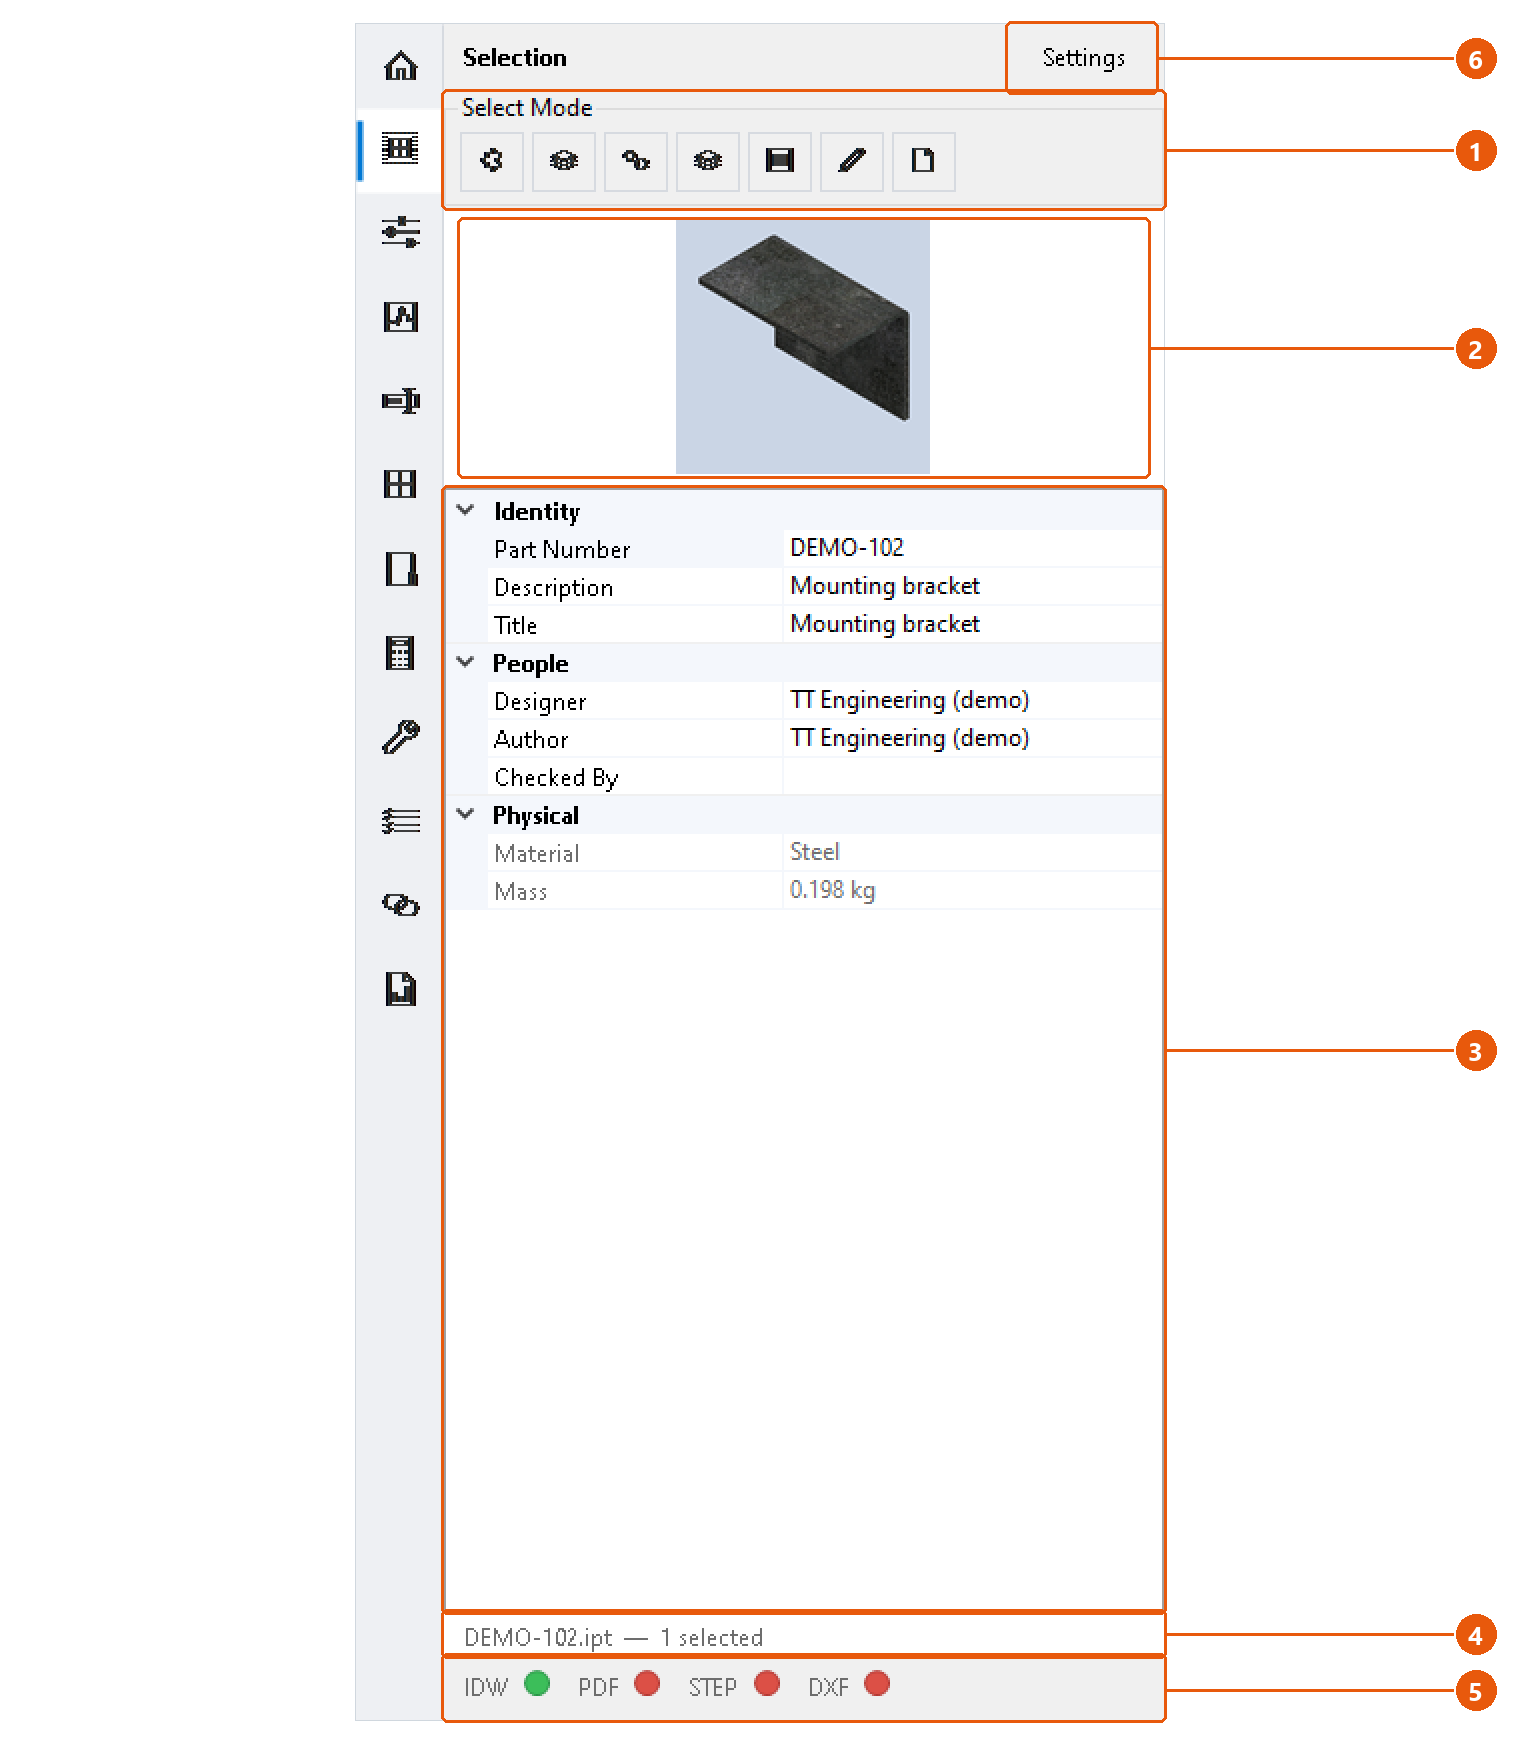Click the mounting bracket thumbnail preview
Viewport: 1520px width, 1744px height.
803,347
